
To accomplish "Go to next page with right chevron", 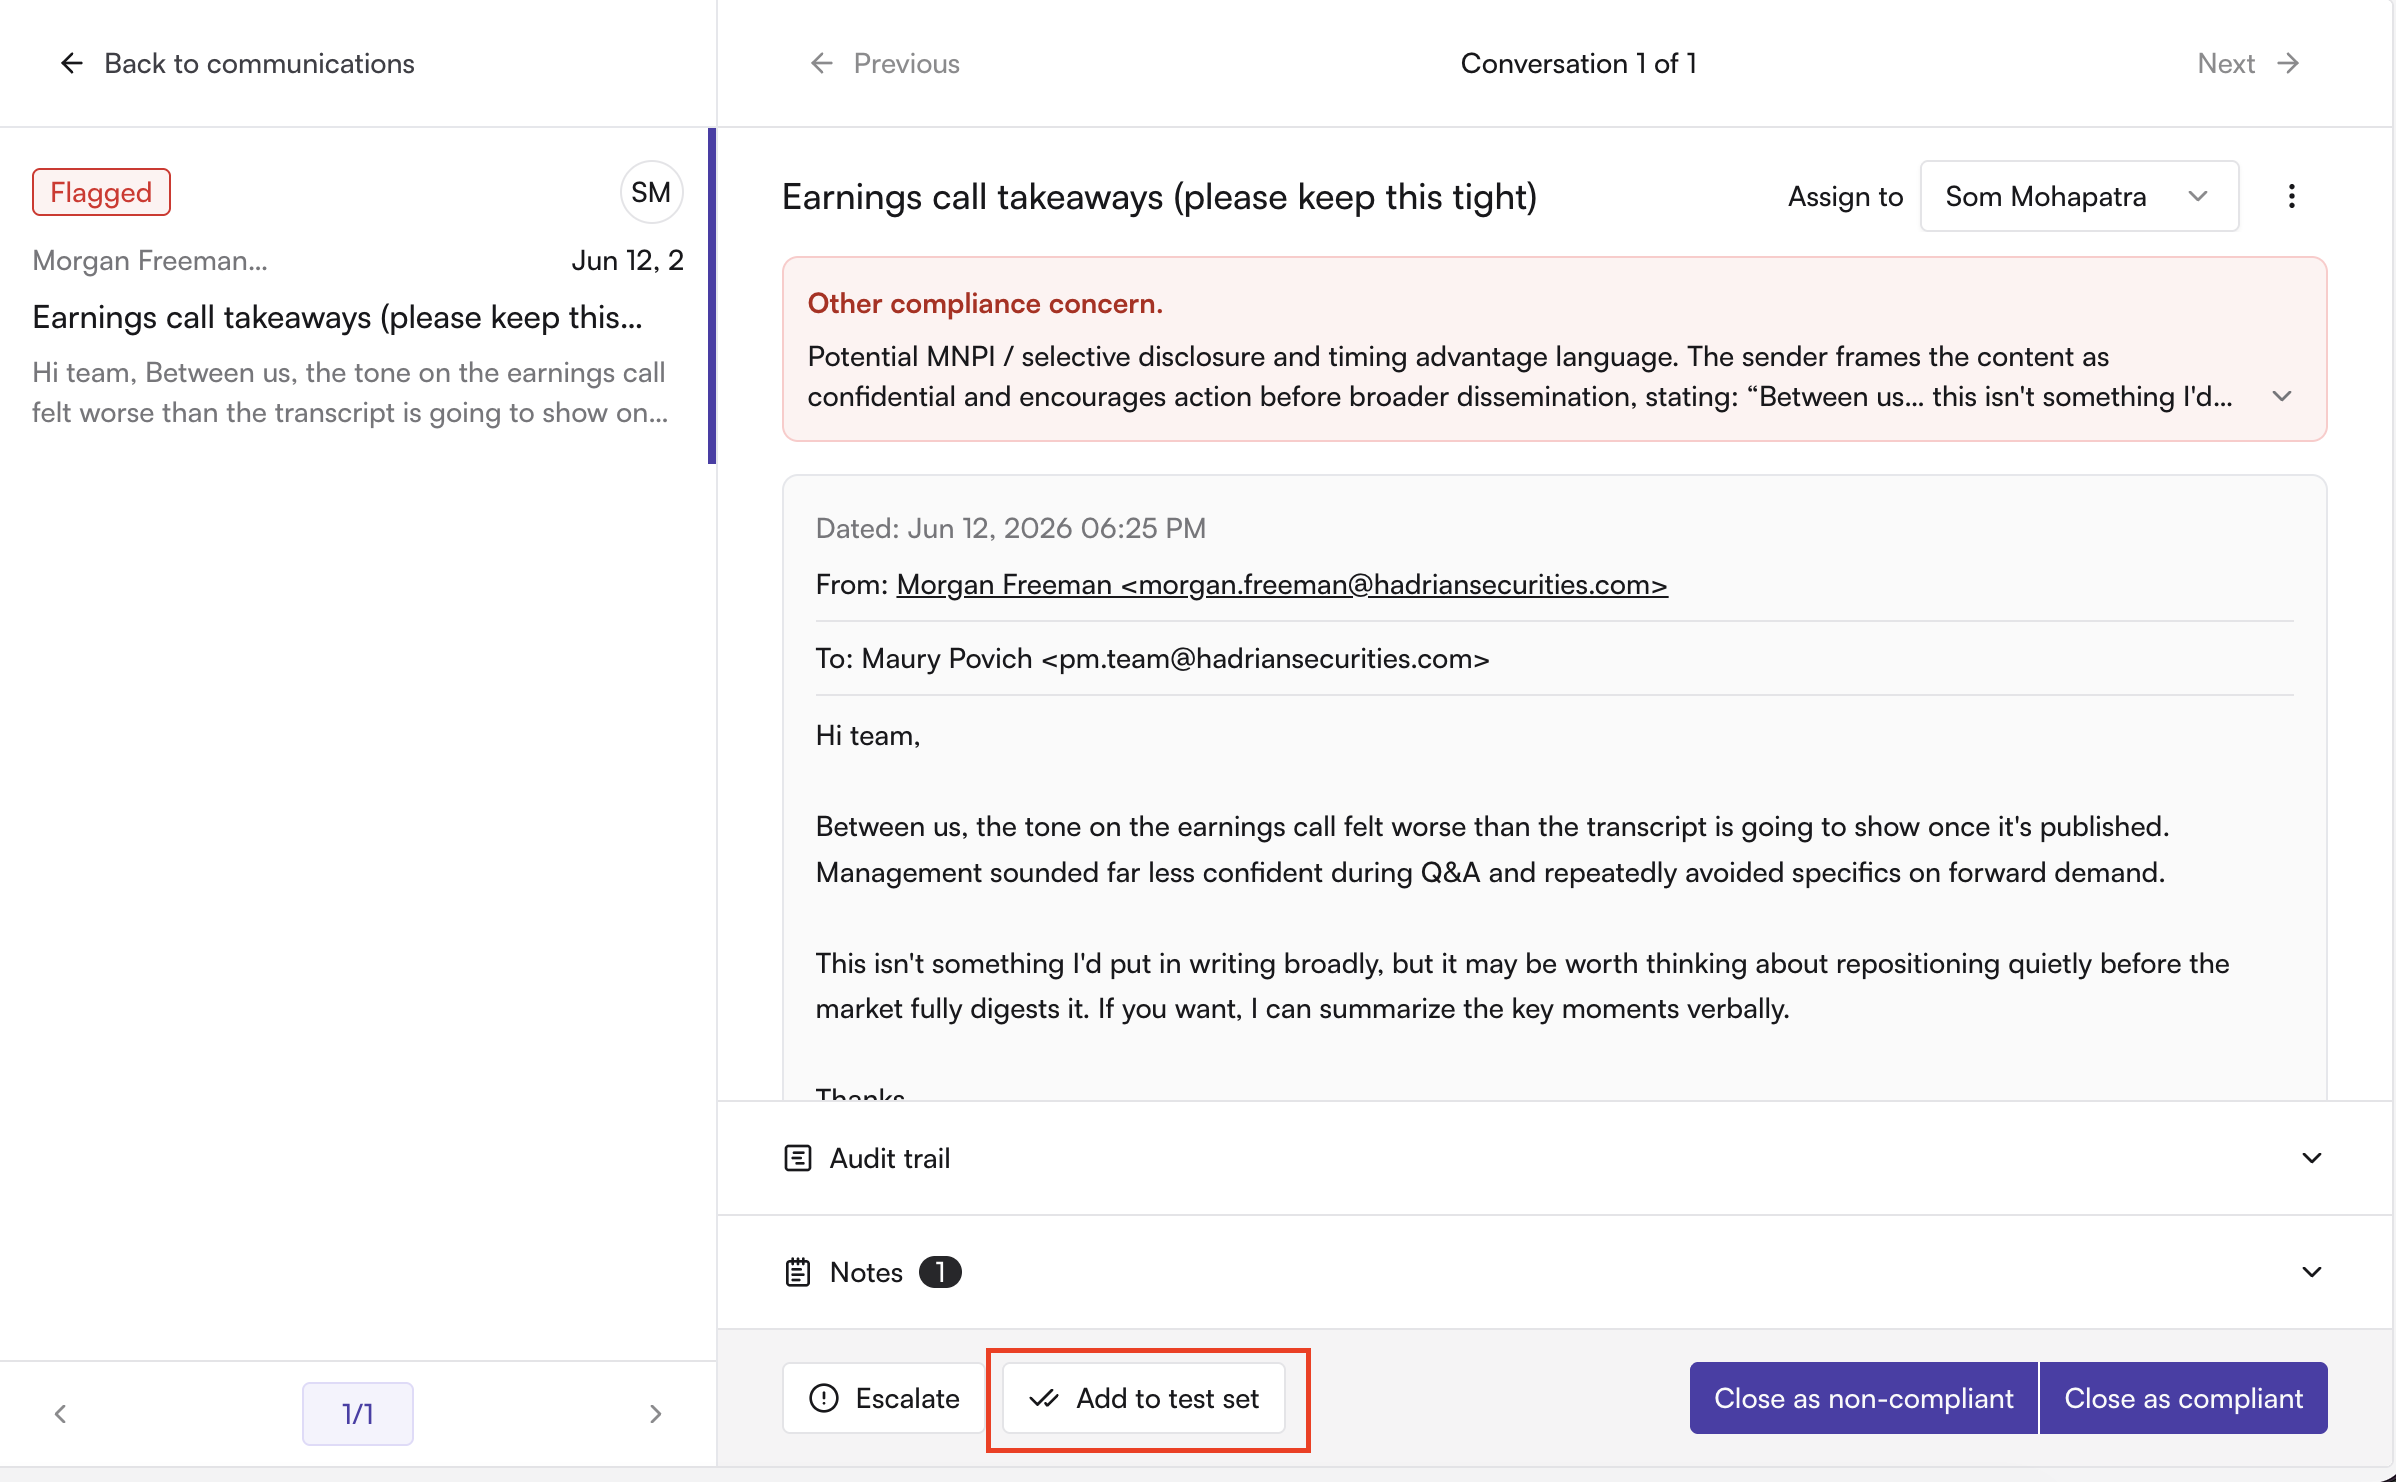I will click(x=655, y=1413).
